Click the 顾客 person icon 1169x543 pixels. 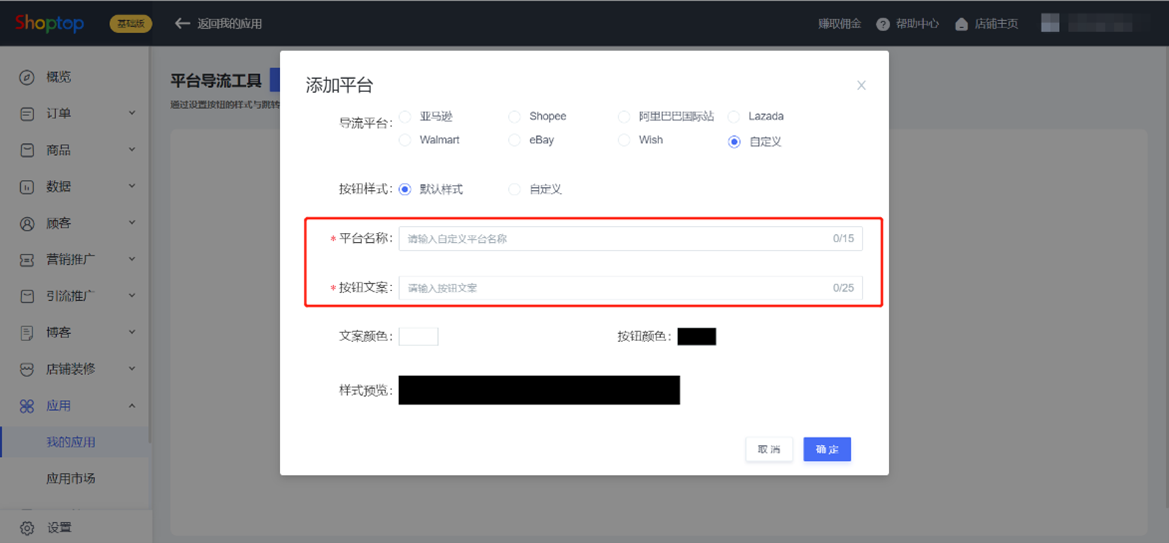coord(27,223)
